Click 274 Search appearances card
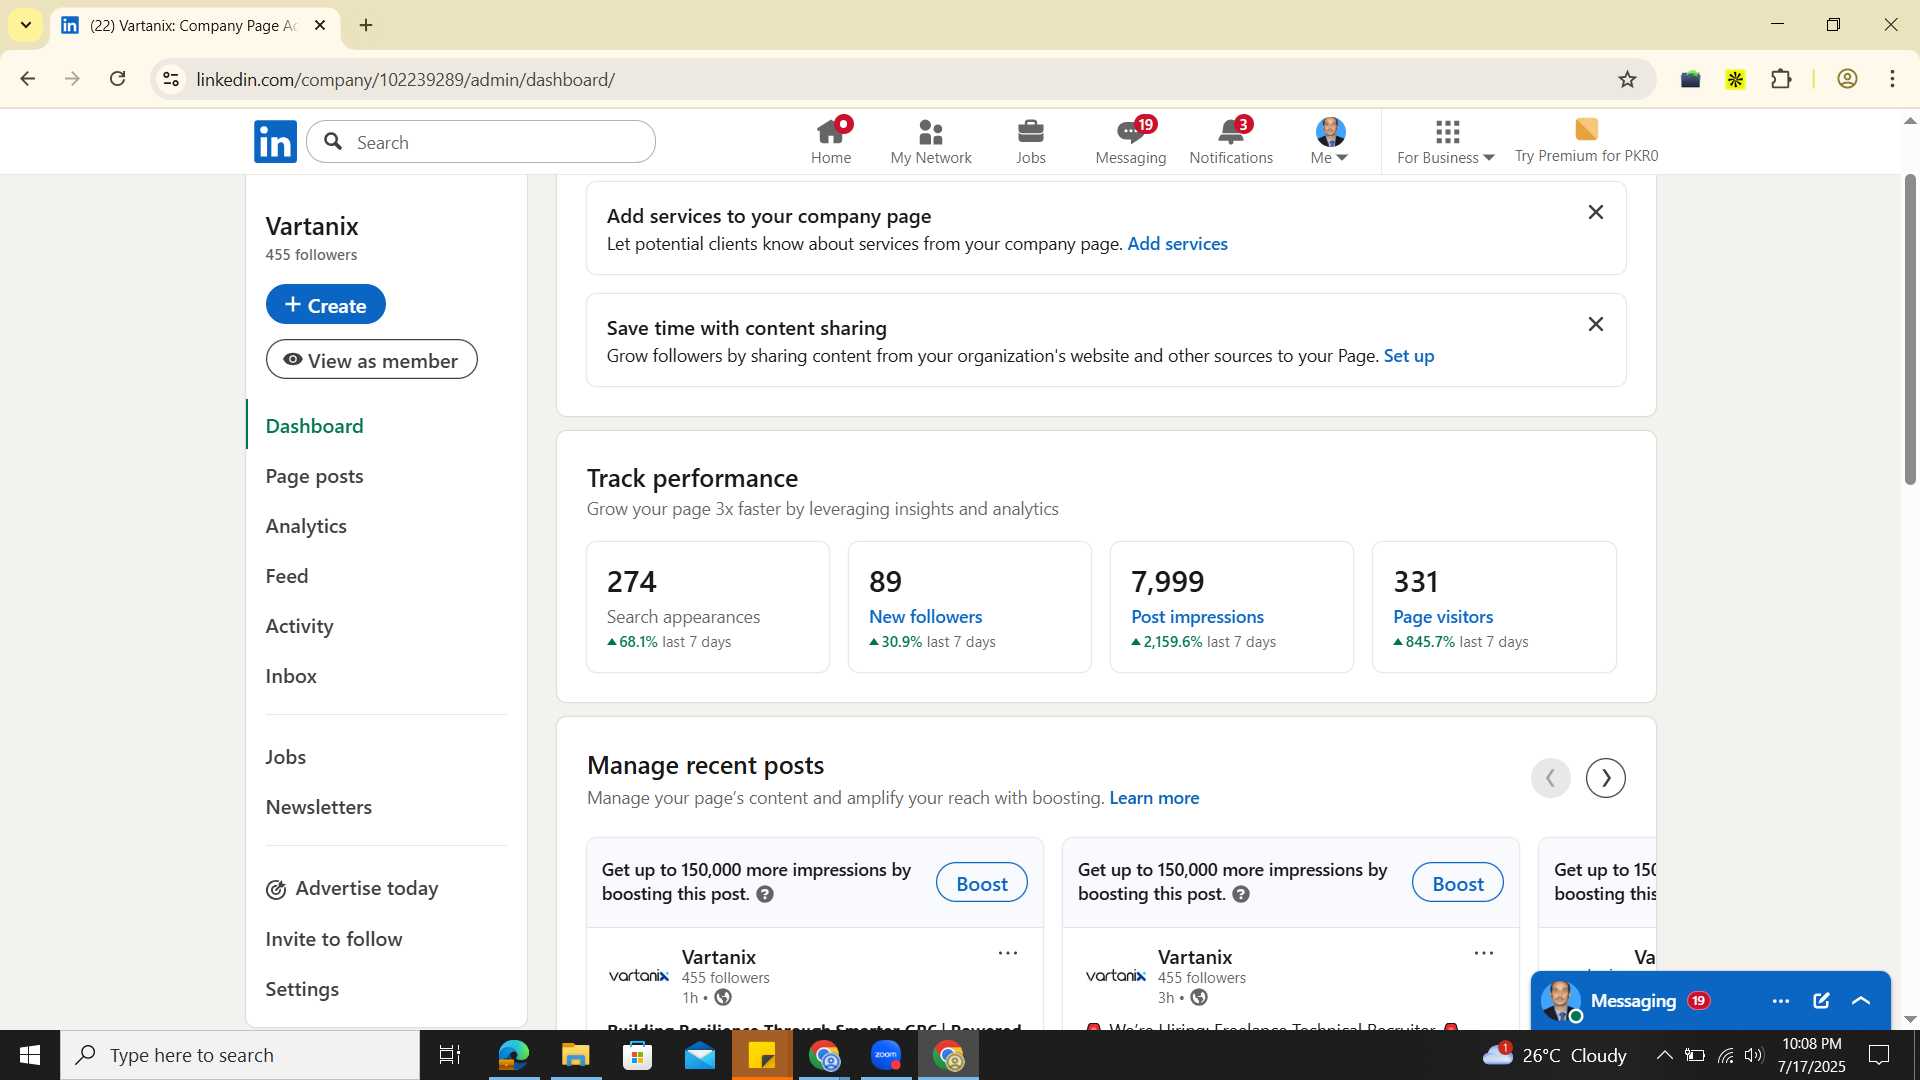 coord(707,607)
